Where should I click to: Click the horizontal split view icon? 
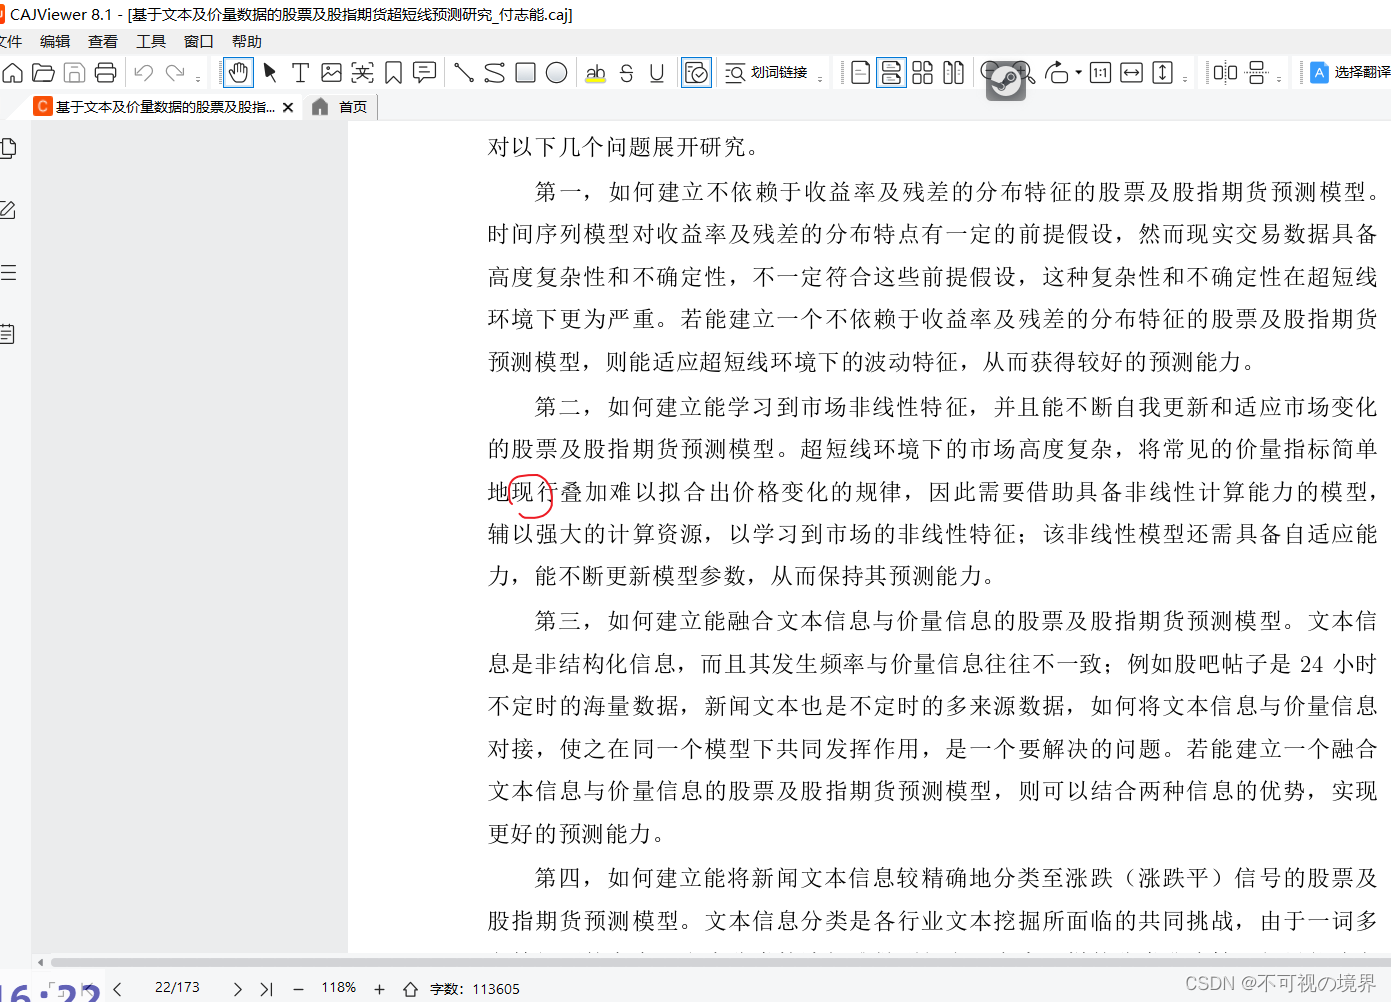(x=1256, y=73)
